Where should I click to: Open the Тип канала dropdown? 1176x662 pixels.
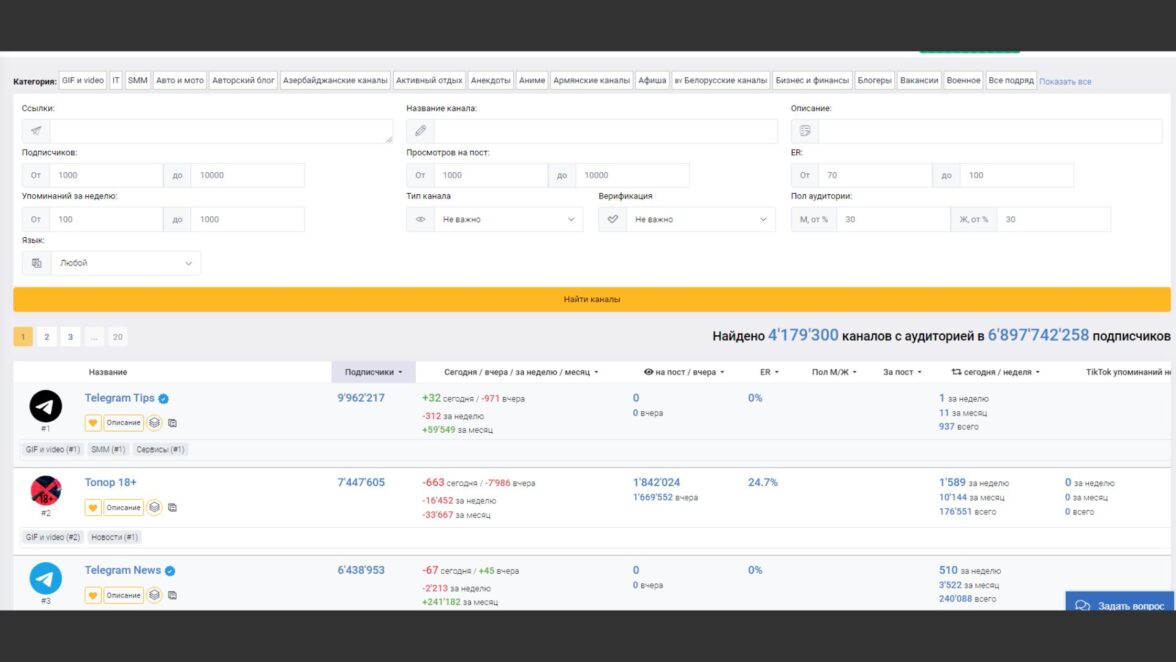[x=494, y=219]
